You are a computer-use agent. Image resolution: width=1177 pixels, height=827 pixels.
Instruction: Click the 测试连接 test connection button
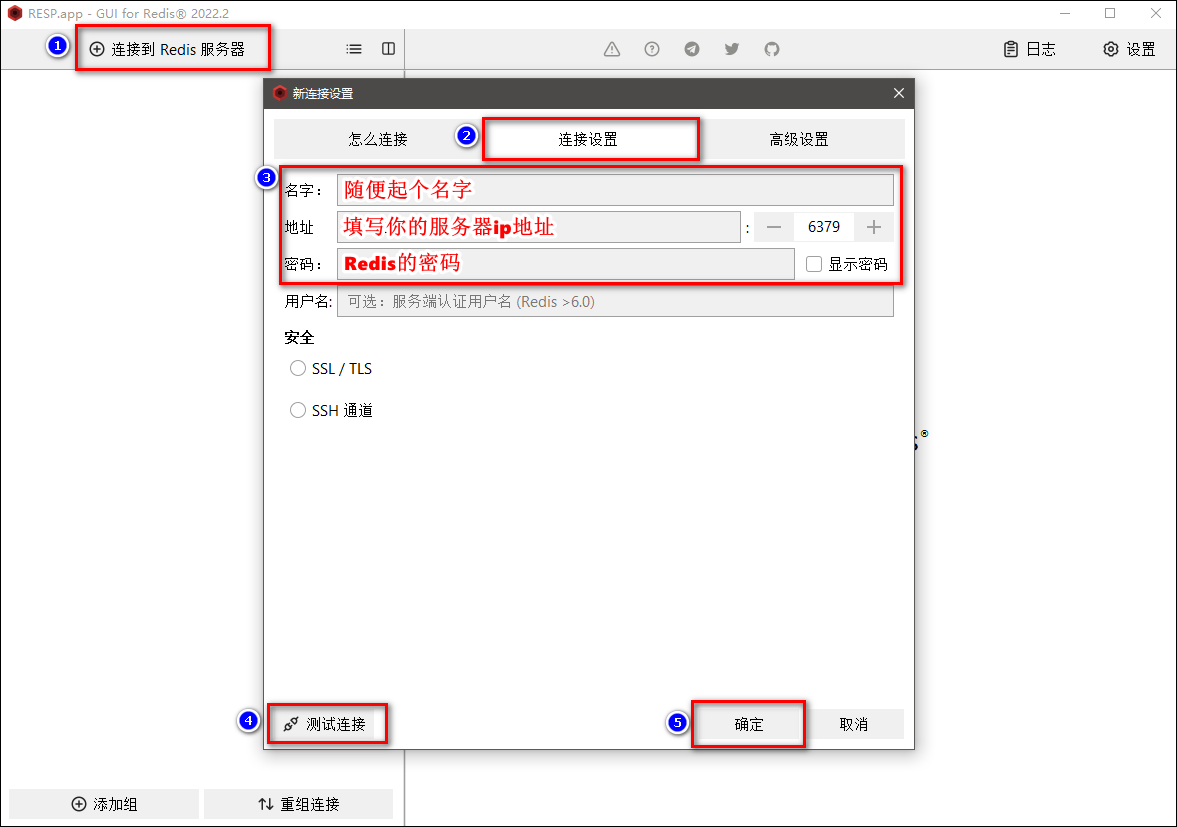(x=324, y=724)
